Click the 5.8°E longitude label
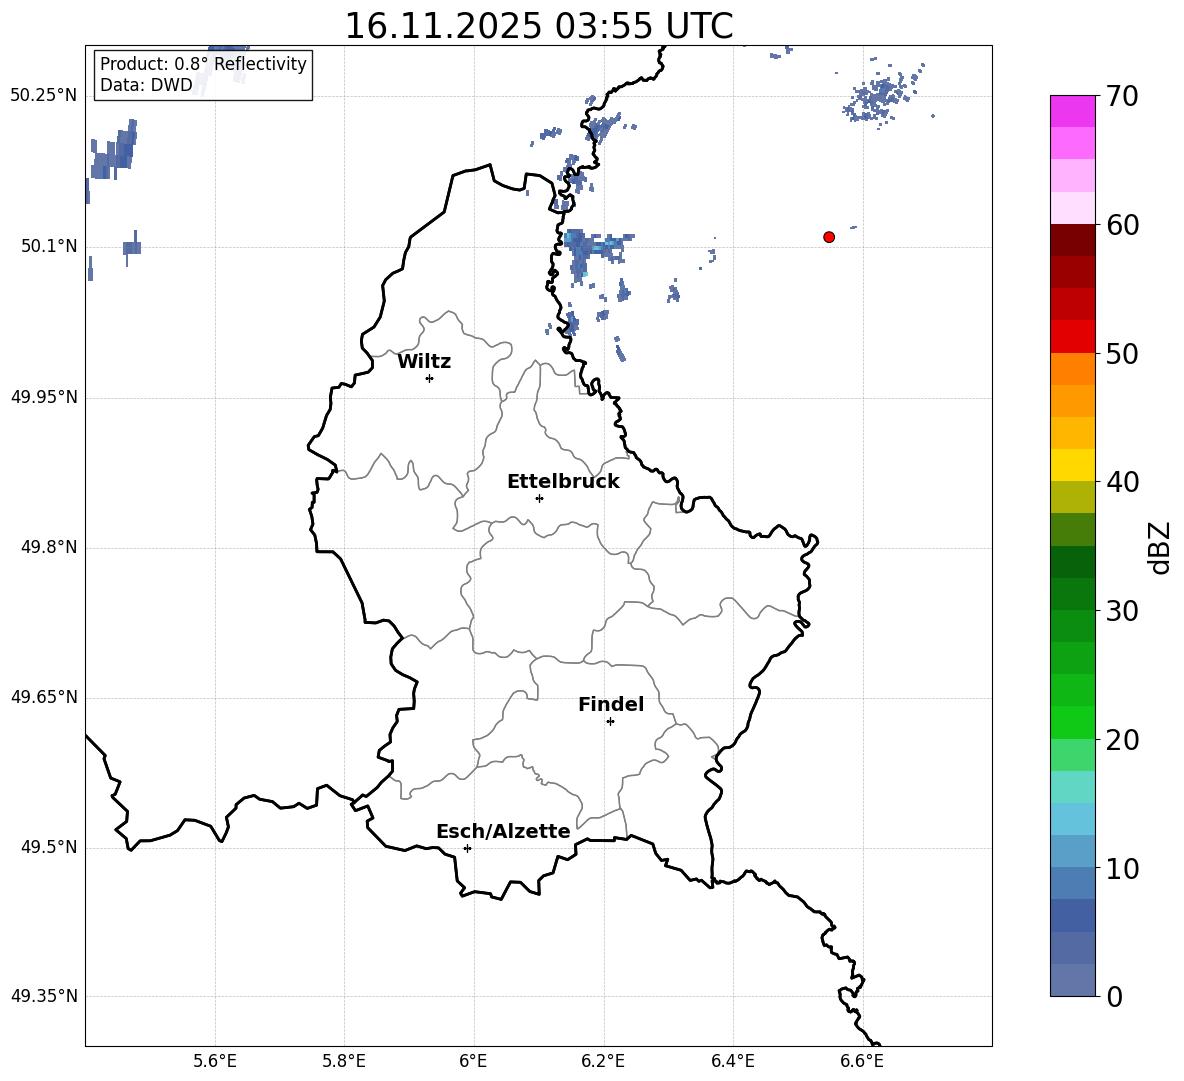This screenshot has width=1184, height=1081. (x=344, y=1061)
